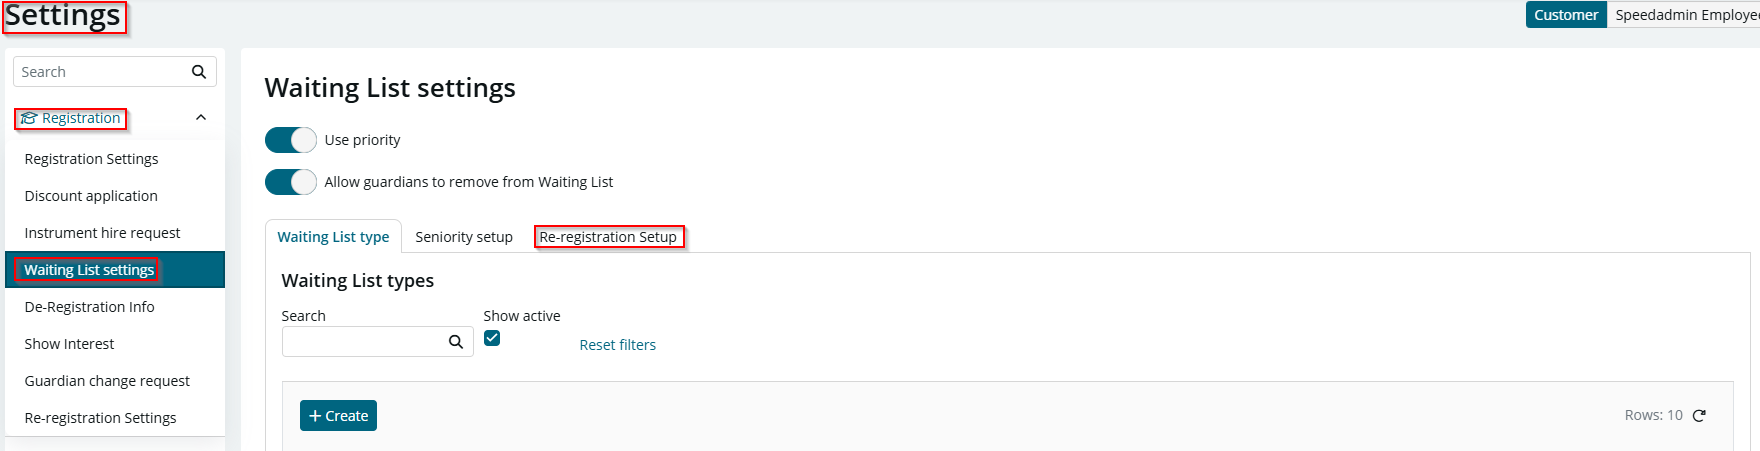Click the refresh rows icon
The height and width of the screenshot is (451, 1760).
coord(1699,415)
